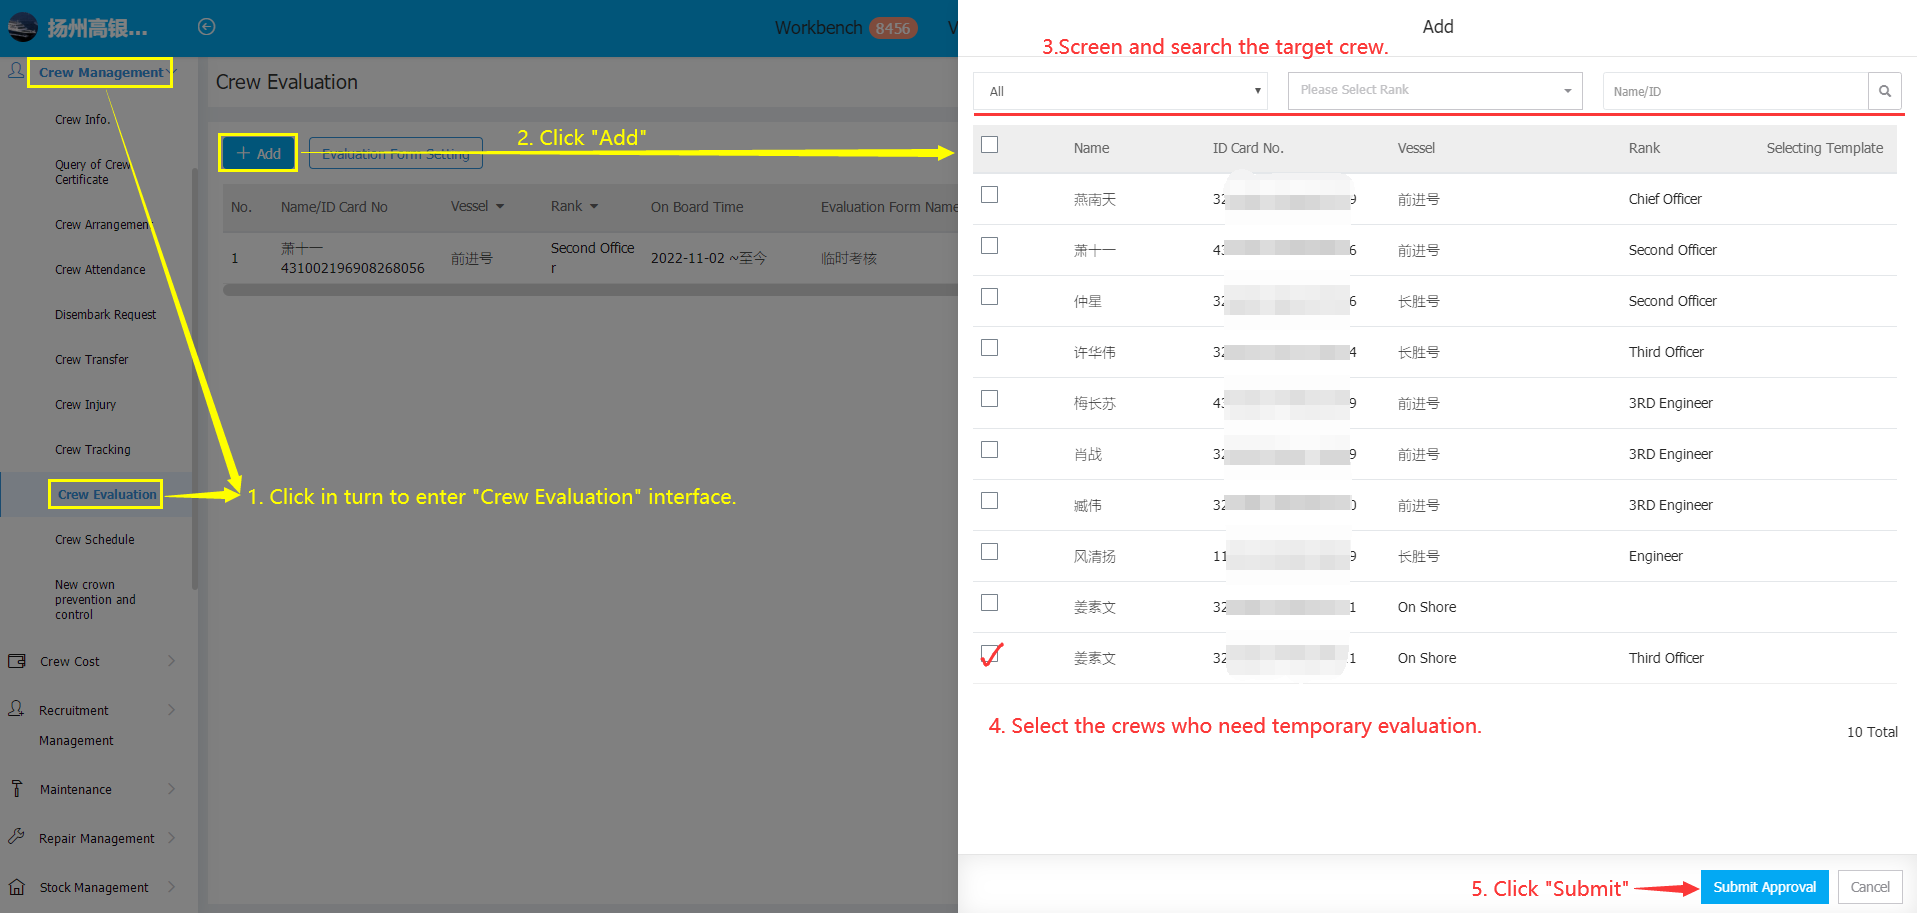Open Disembark Request page
The image size is (1917, 913).
105,315
